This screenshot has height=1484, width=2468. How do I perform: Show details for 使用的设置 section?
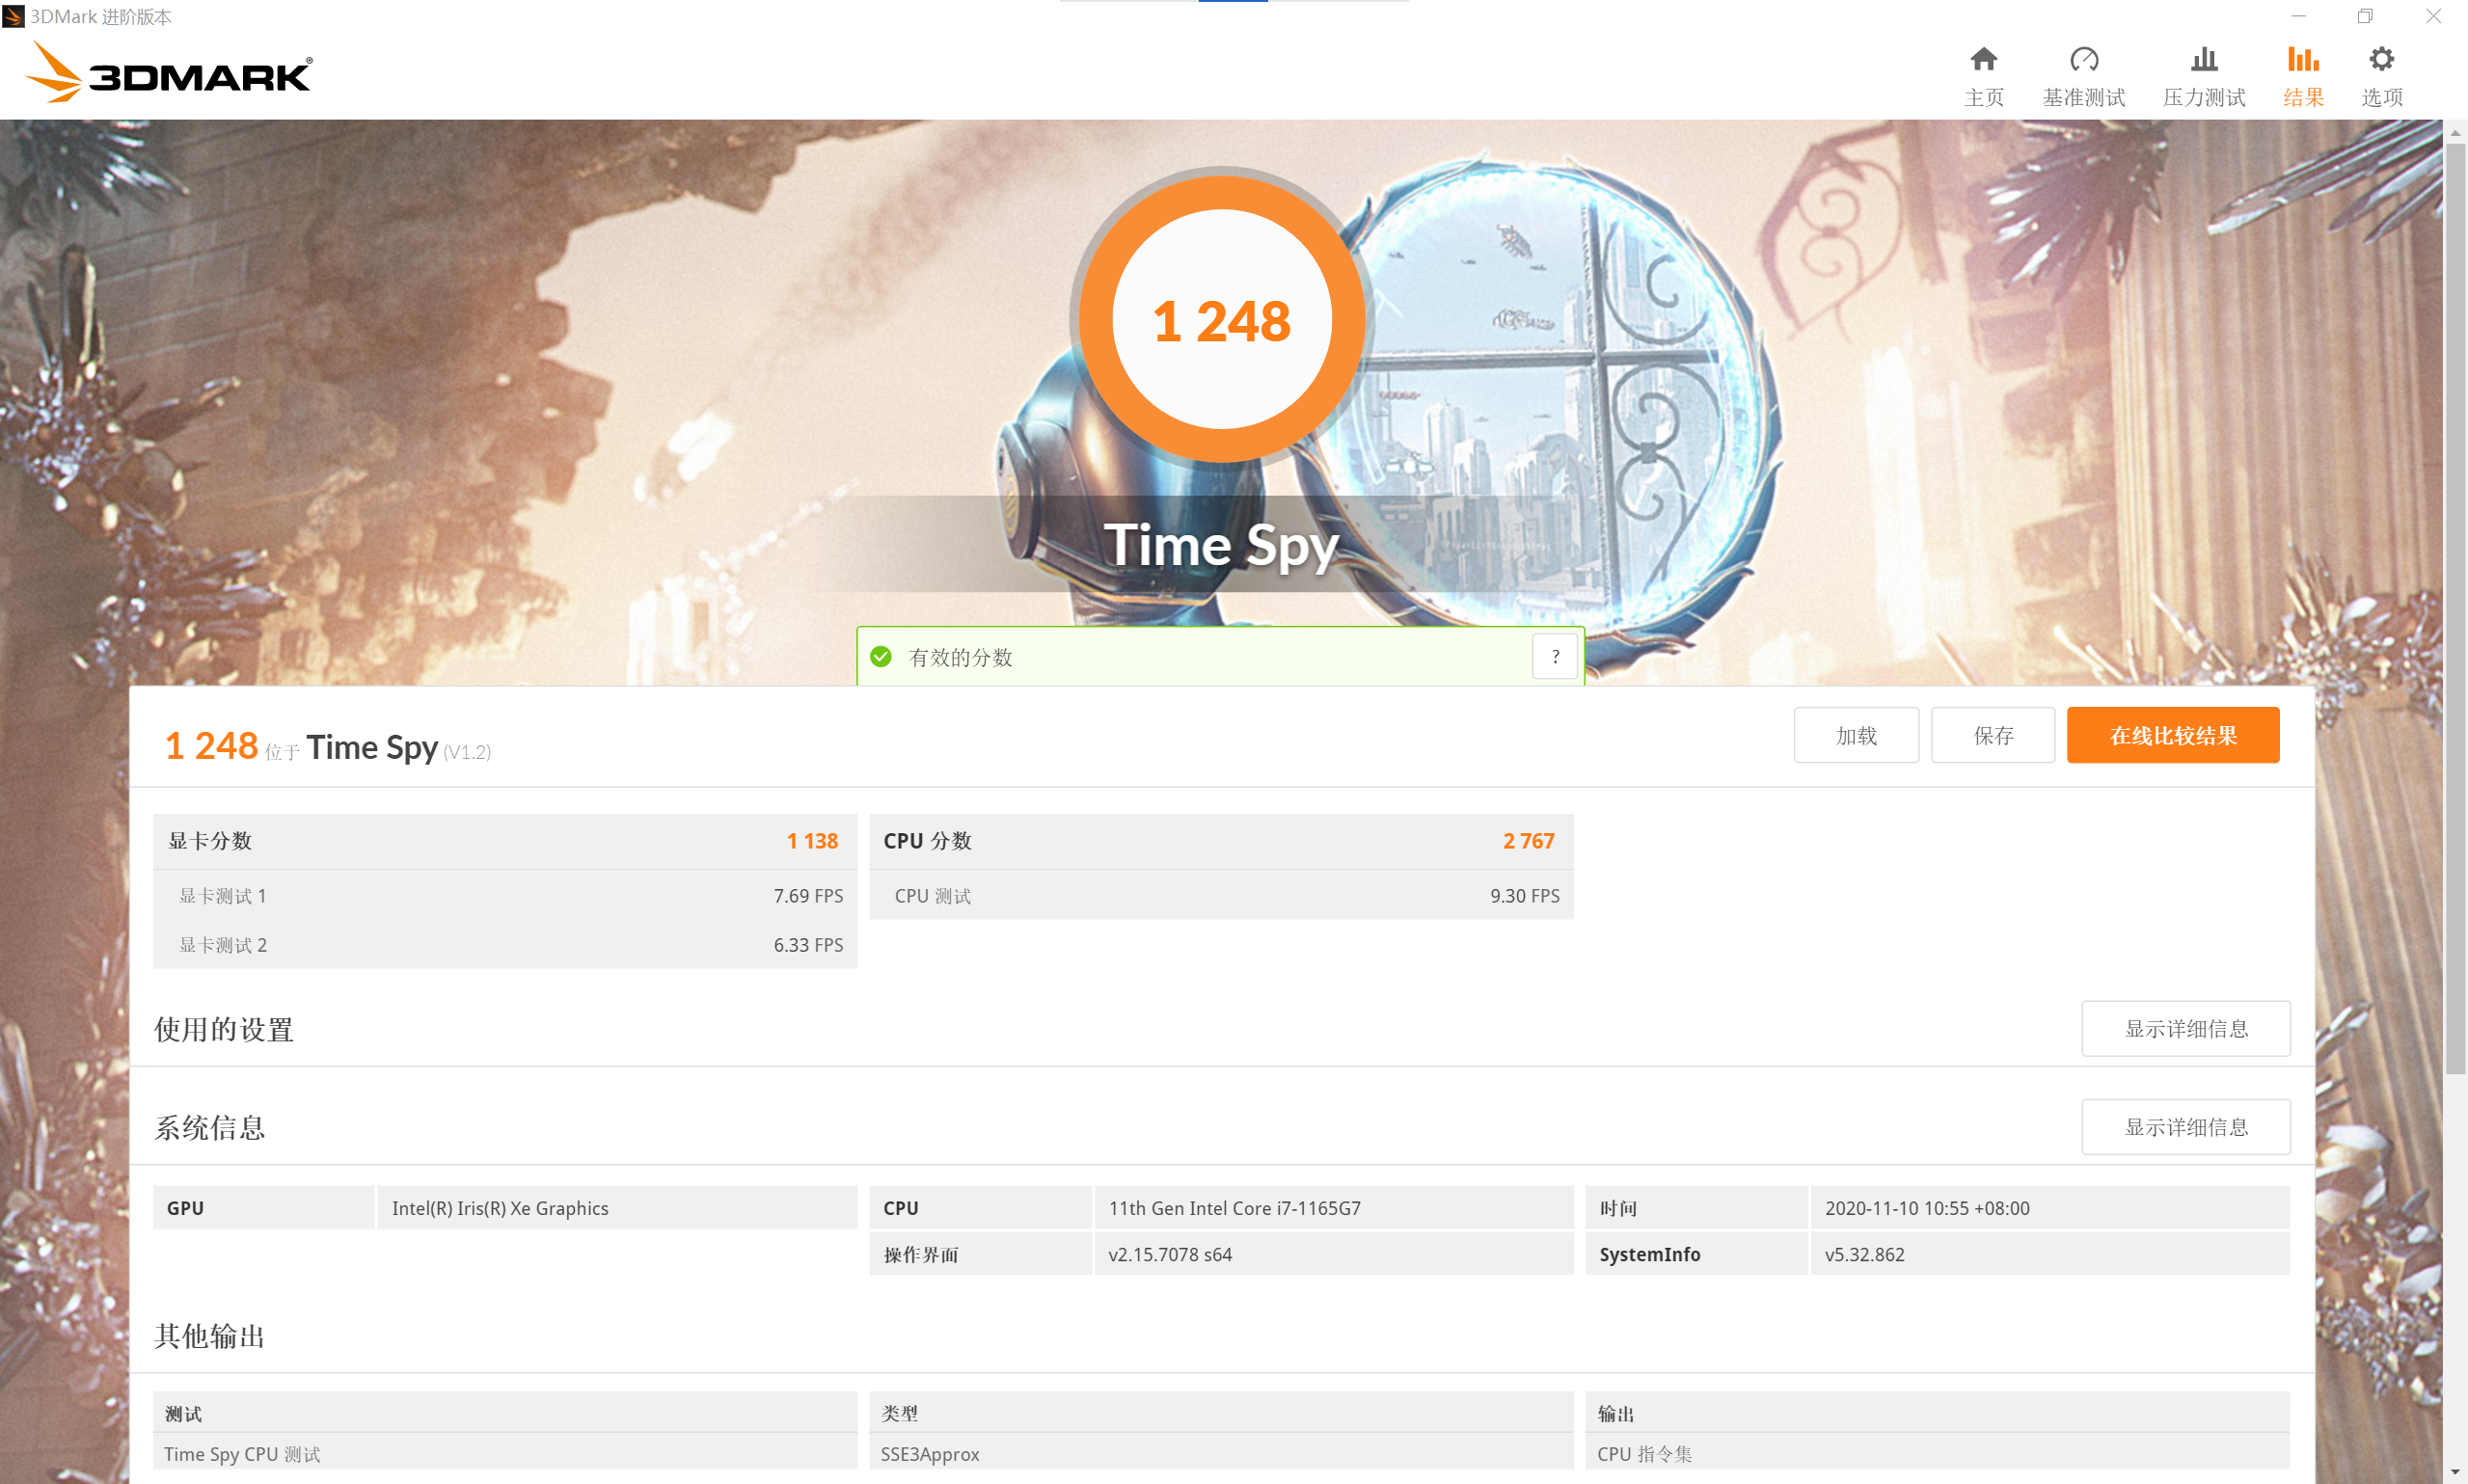(2185, 1028)
